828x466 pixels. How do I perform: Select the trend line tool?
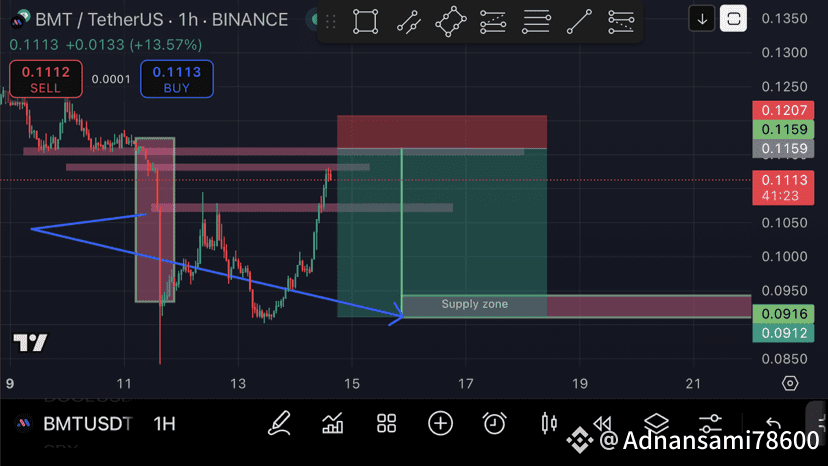579,22
